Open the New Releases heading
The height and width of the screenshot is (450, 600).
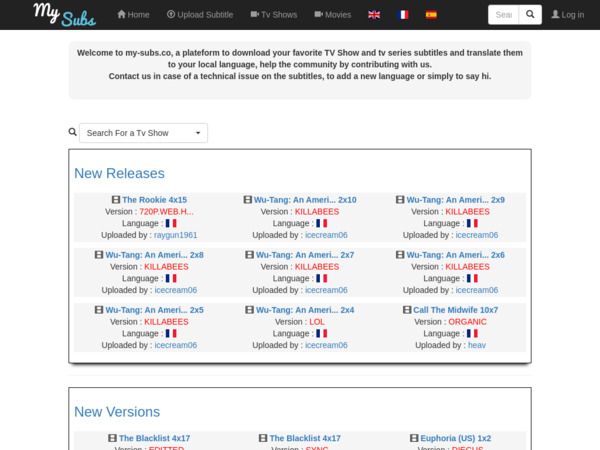119,173
